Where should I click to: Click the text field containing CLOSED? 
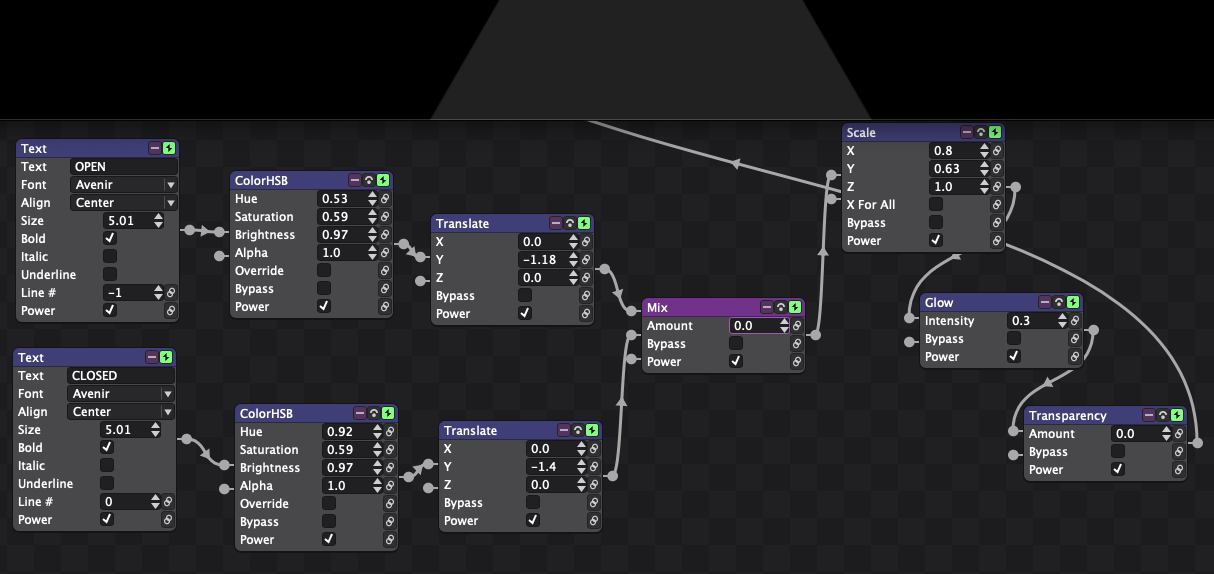point(121,376)
